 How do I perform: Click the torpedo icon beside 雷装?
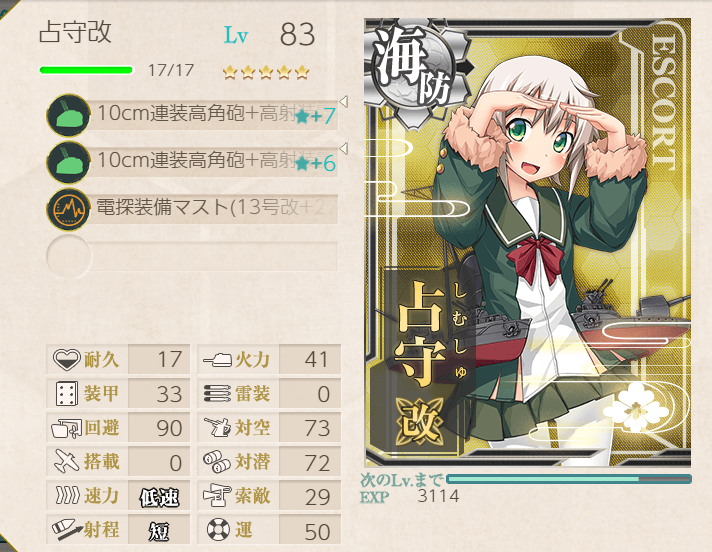pos(218,394)
